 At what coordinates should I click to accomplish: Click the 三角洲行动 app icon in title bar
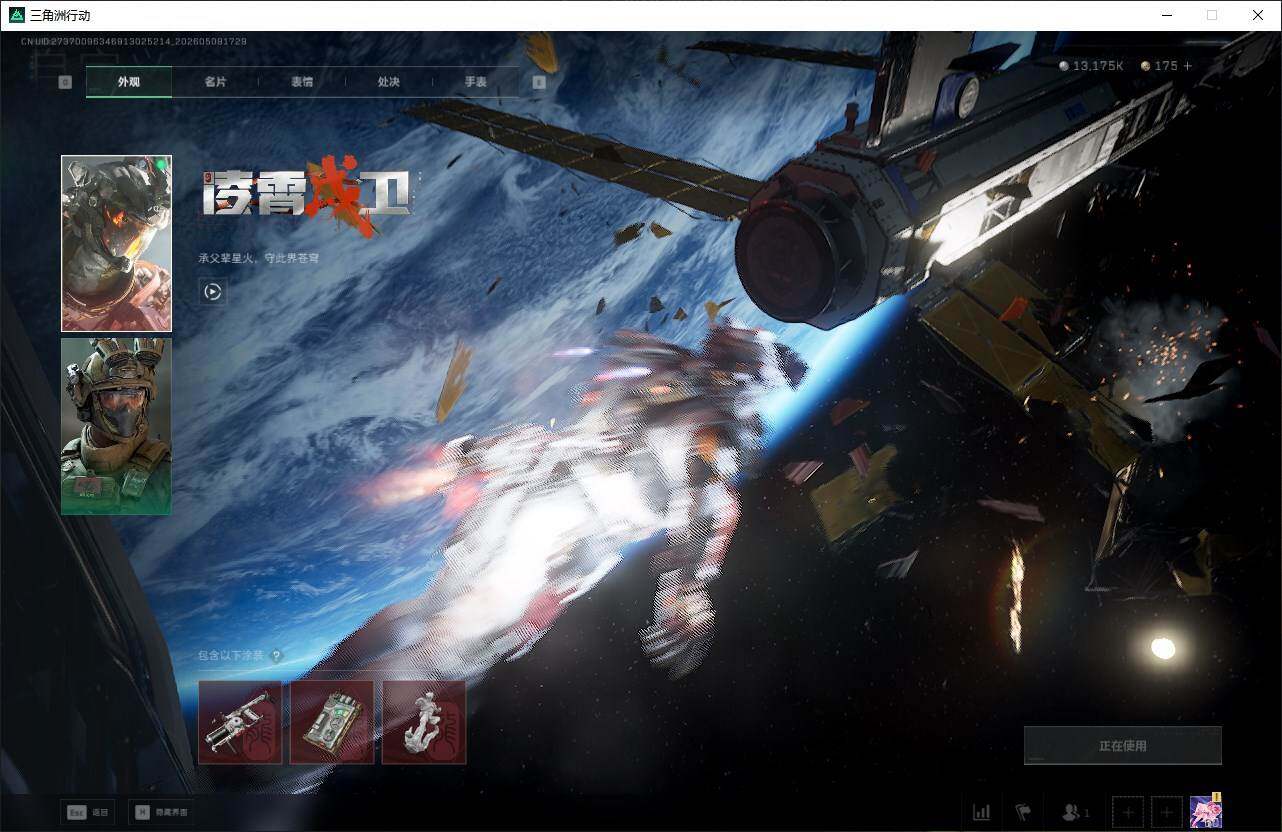pyautogui.click(x=17, y=15)
